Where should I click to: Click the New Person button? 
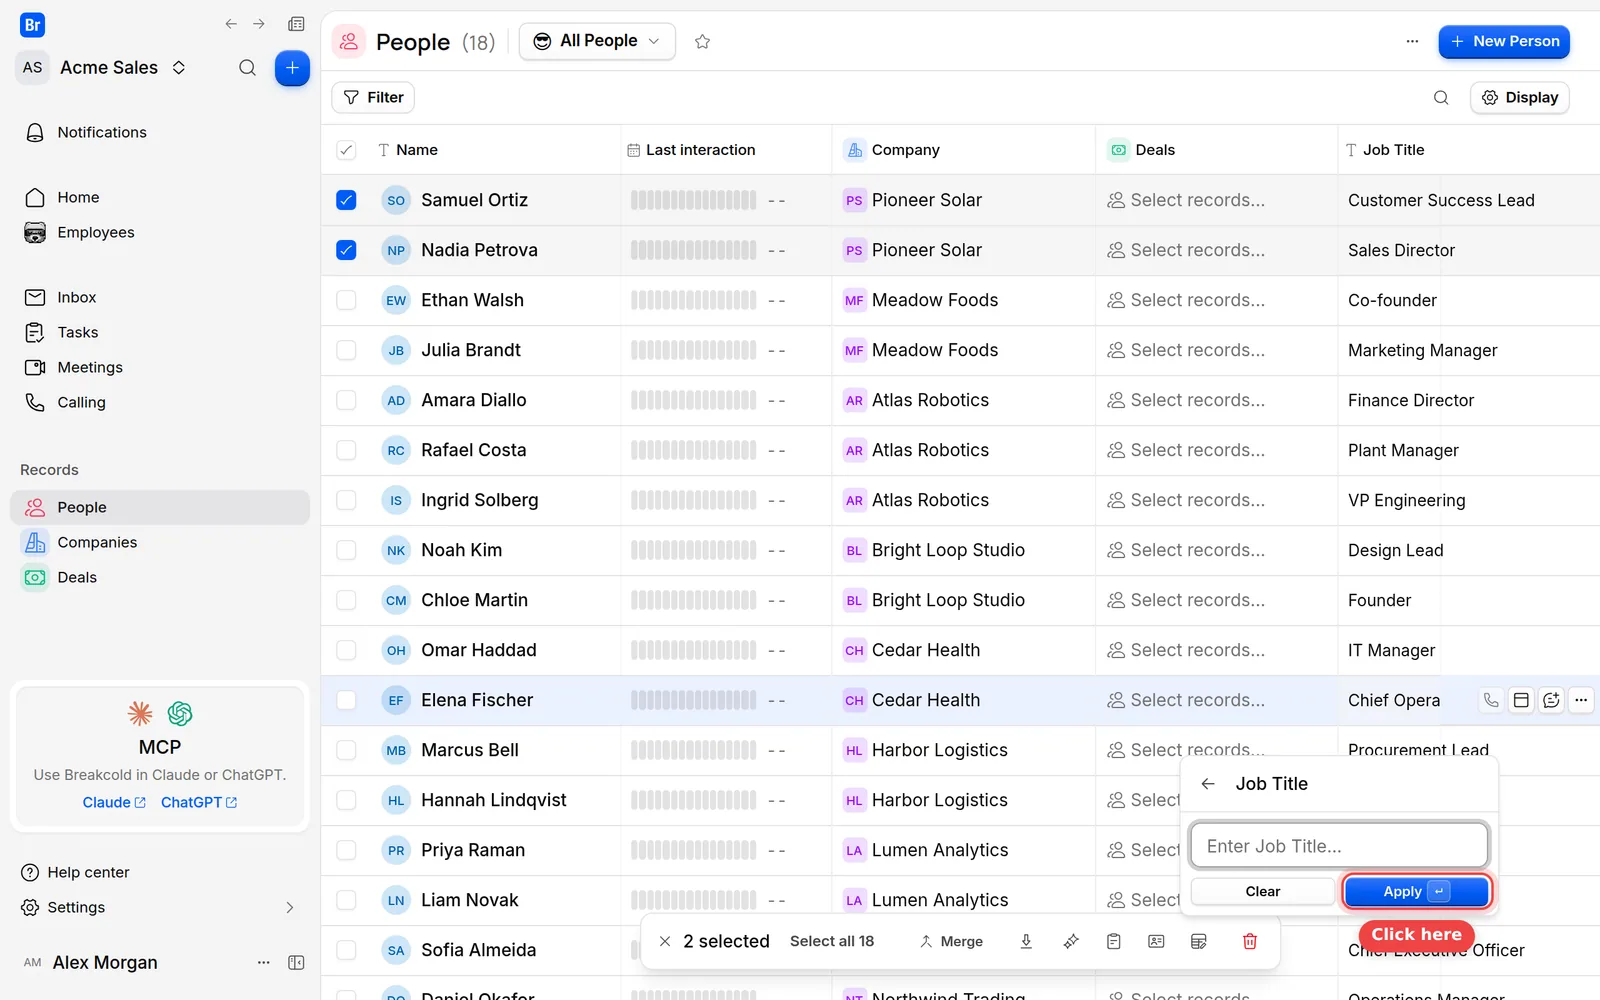tap(1504, 41)
